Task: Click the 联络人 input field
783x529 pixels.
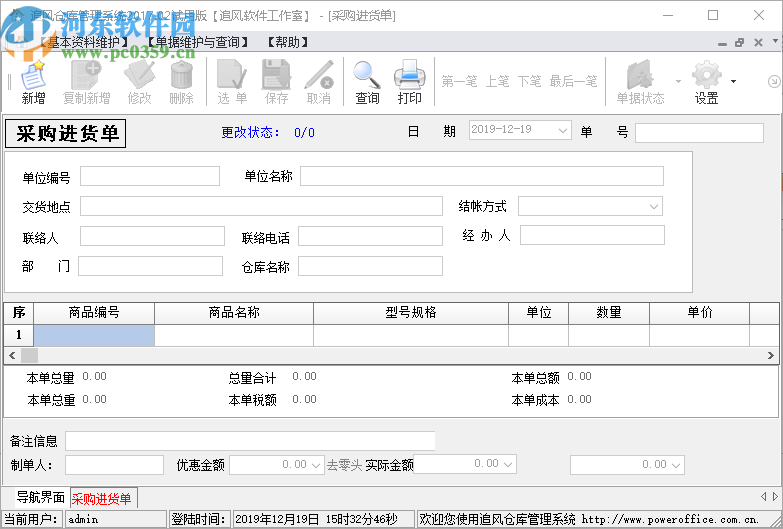Action: point(152,236)
